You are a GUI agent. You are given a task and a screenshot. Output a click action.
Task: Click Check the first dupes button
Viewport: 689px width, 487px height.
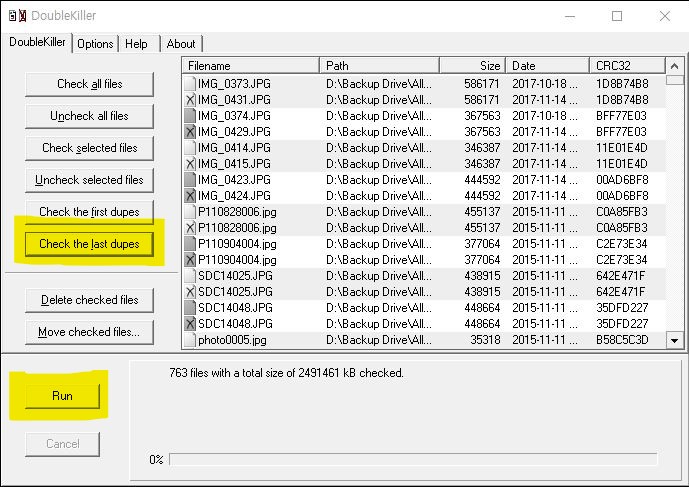(x=90, y=212)
